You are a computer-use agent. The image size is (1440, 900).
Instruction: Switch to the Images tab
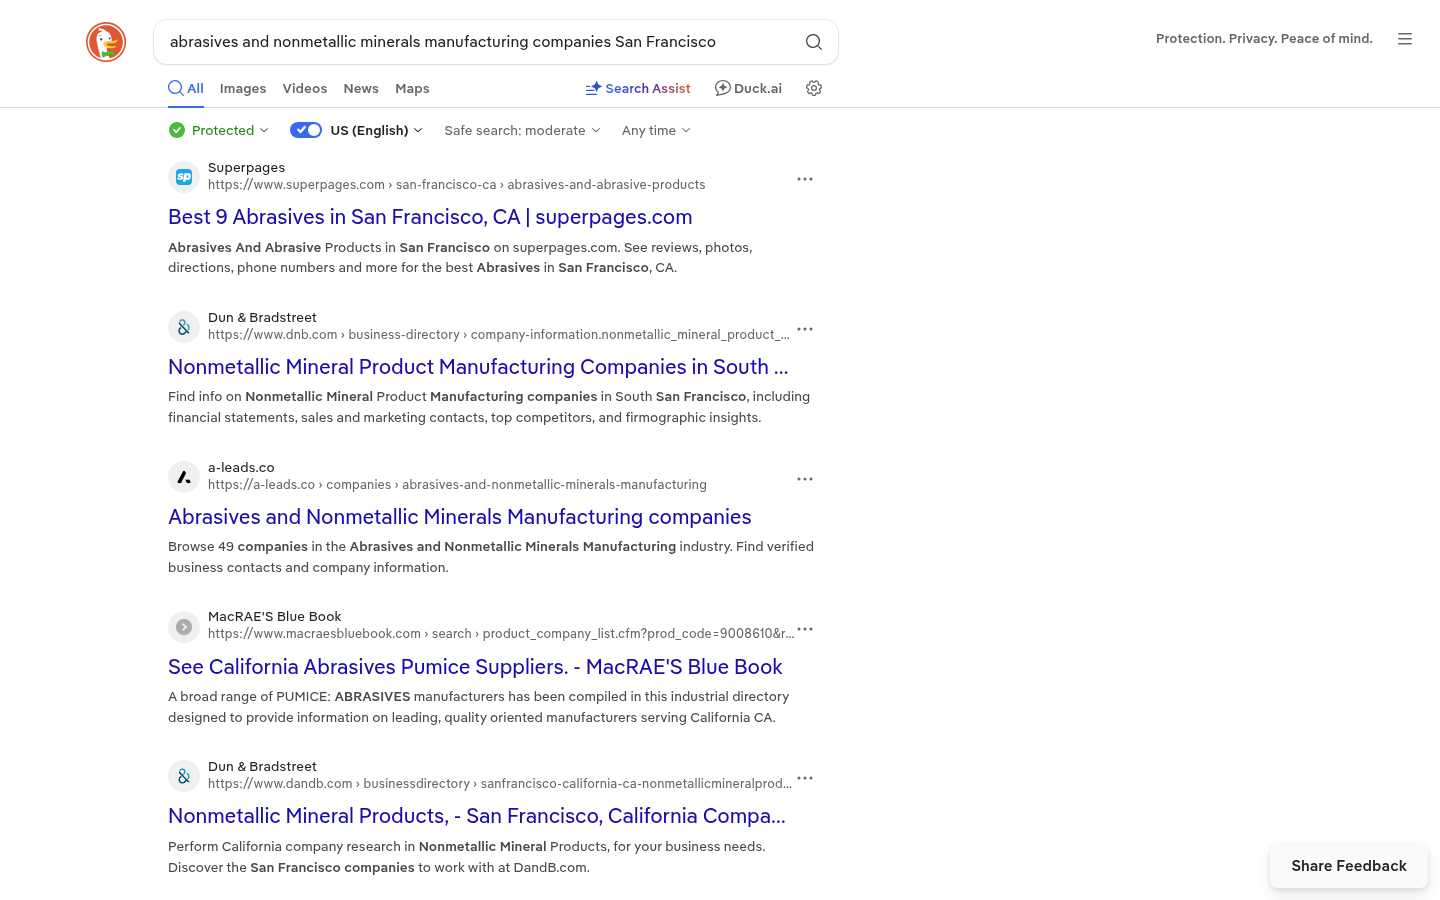coord(243,88)
